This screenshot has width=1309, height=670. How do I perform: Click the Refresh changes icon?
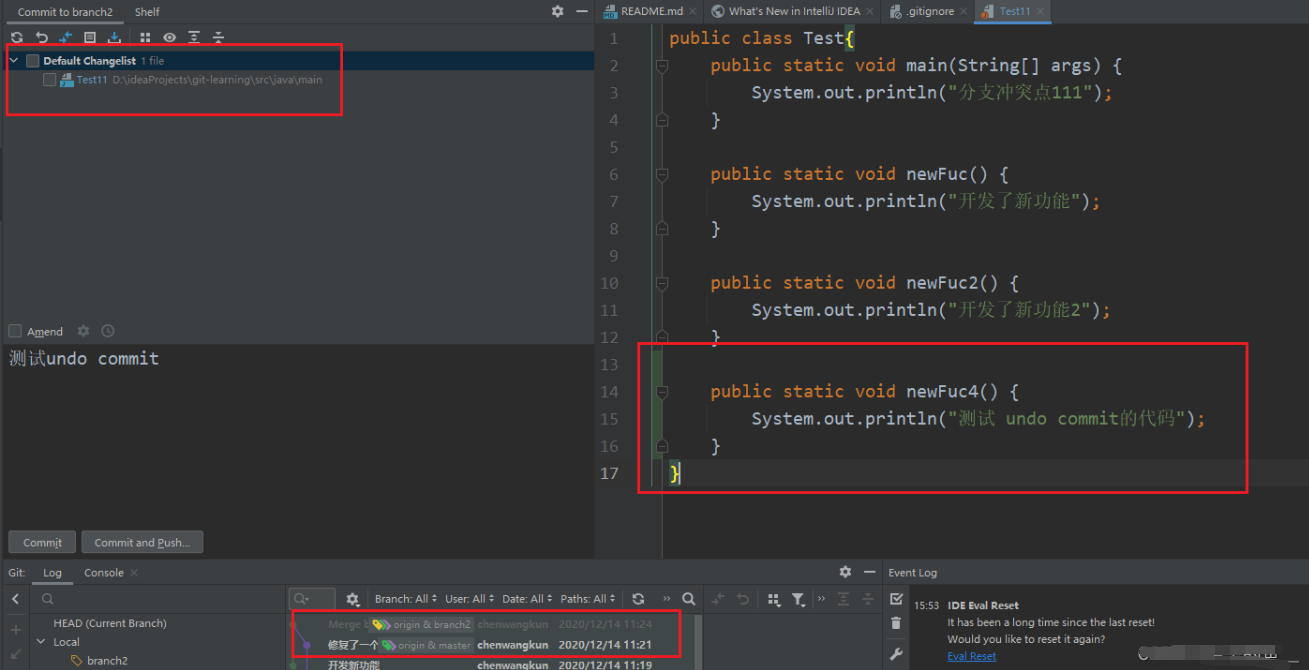(17, 38)
